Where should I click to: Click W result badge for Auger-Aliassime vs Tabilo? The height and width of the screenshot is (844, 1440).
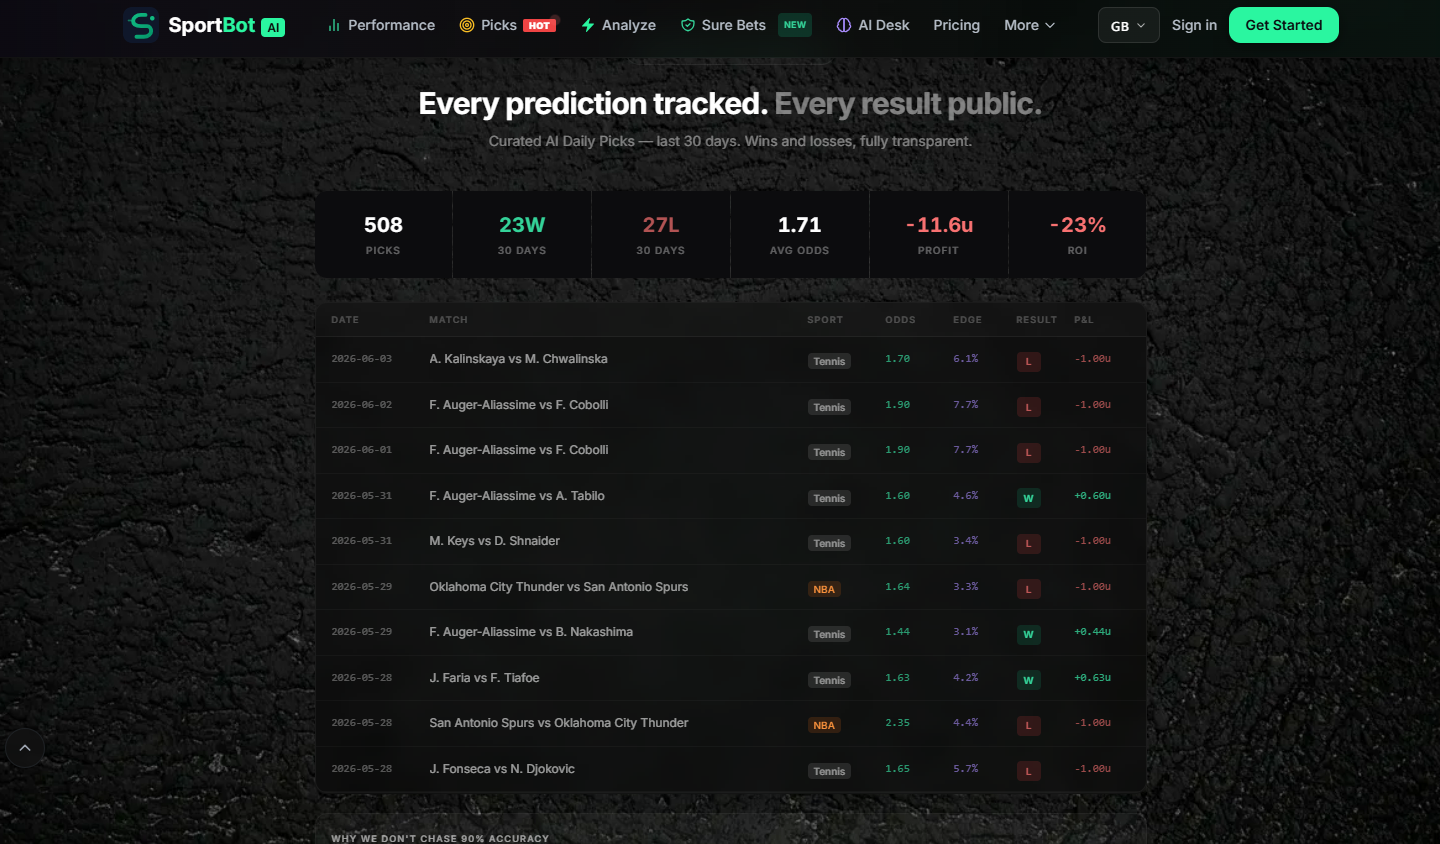(1028, 498)
